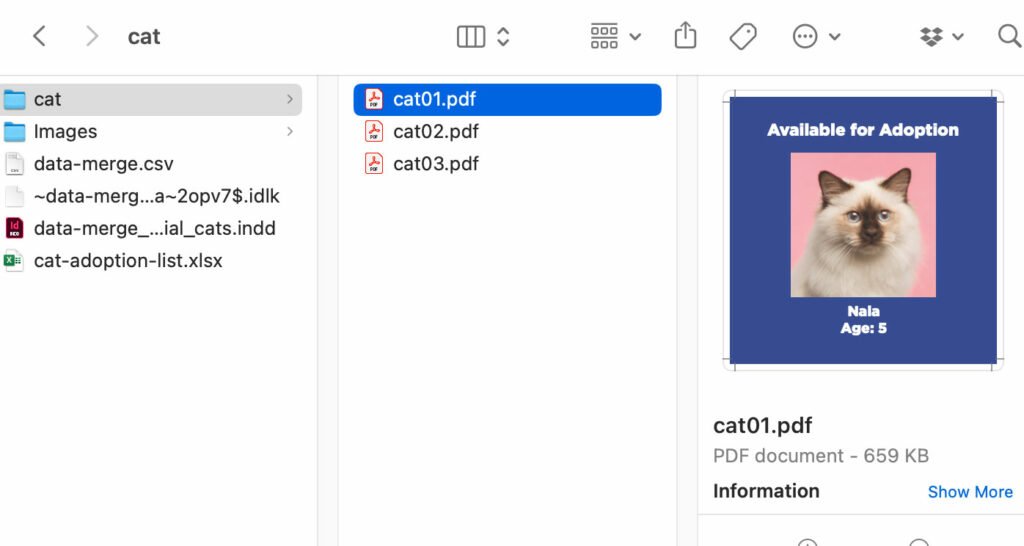Open the Search magnifying glass
Image resolution: width=1024 pixels, height=546 pixels.
click(x=1009, y=37)
